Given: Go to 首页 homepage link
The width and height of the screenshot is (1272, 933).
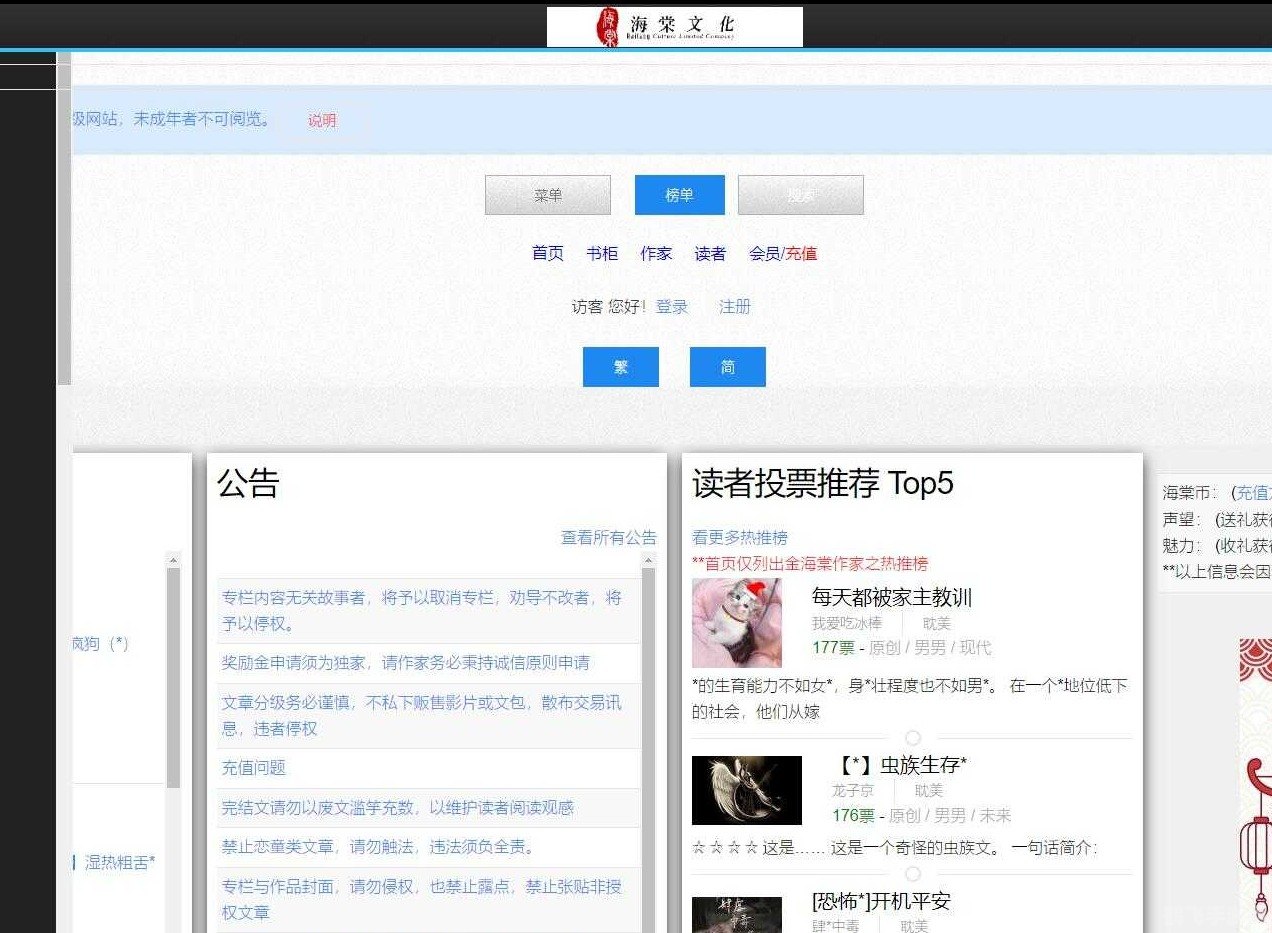Looking at the screenshot, I should click(x=547, y=253).
